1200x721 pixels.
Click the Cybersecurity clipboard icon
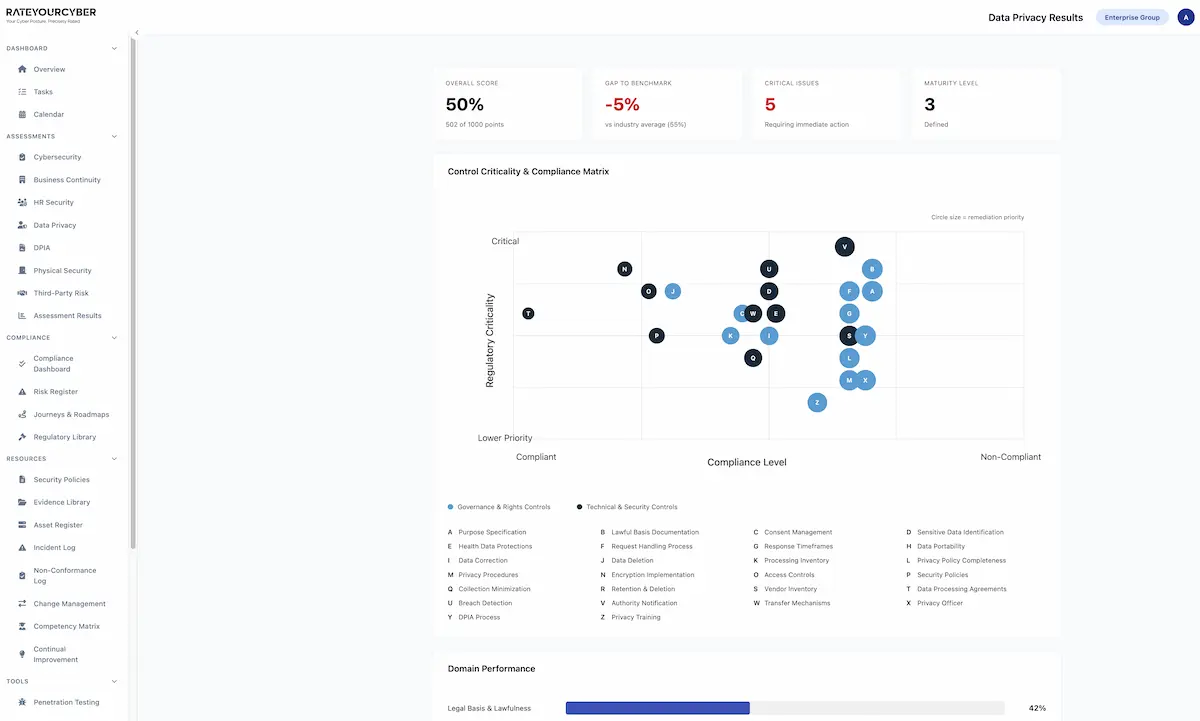(x=22, y=157)
